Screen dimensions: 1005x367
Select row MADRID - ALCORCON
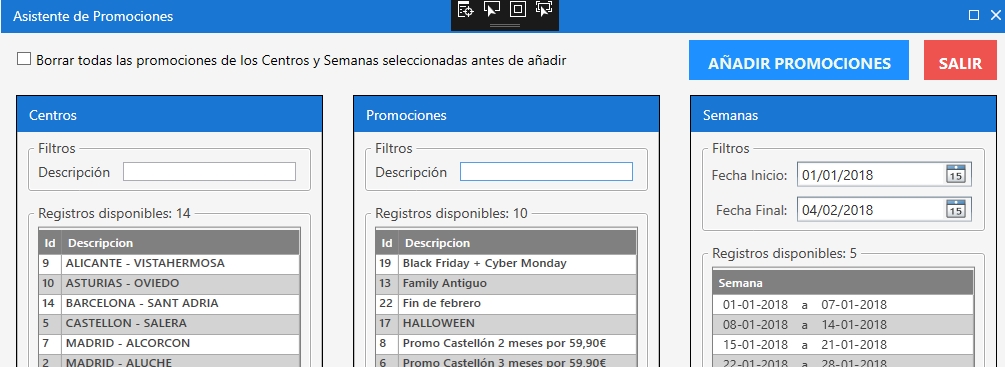point(169,343)
